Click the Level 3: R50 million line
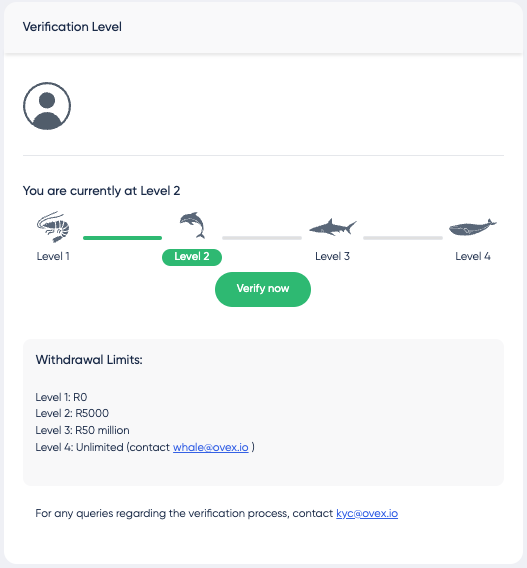This screenshot has width=527, height=568. tap(82, 430)
